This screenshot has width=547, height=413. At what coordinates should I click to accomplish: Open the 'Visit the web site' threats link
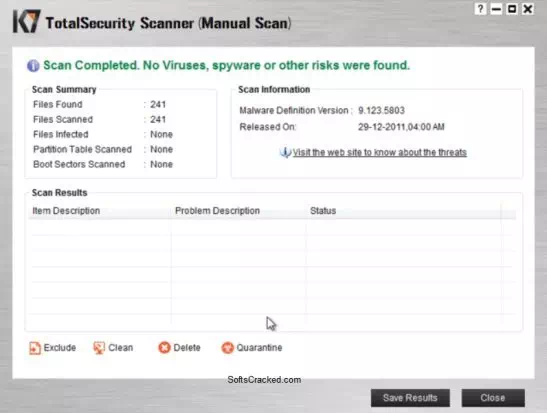coord(380,152)
